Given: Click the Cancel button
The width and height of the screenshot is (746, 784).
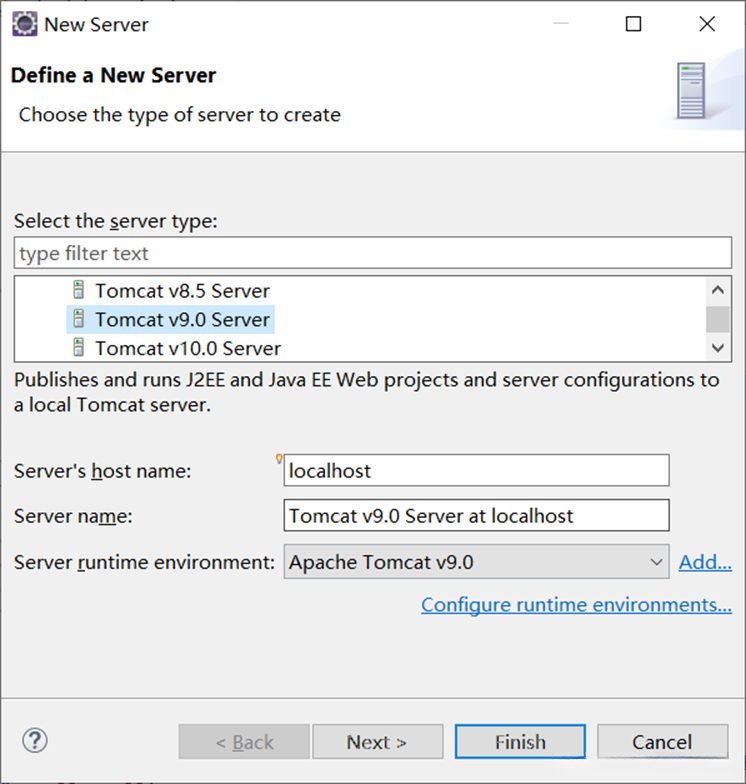Looking at the screenshot, I should point(662,742).
